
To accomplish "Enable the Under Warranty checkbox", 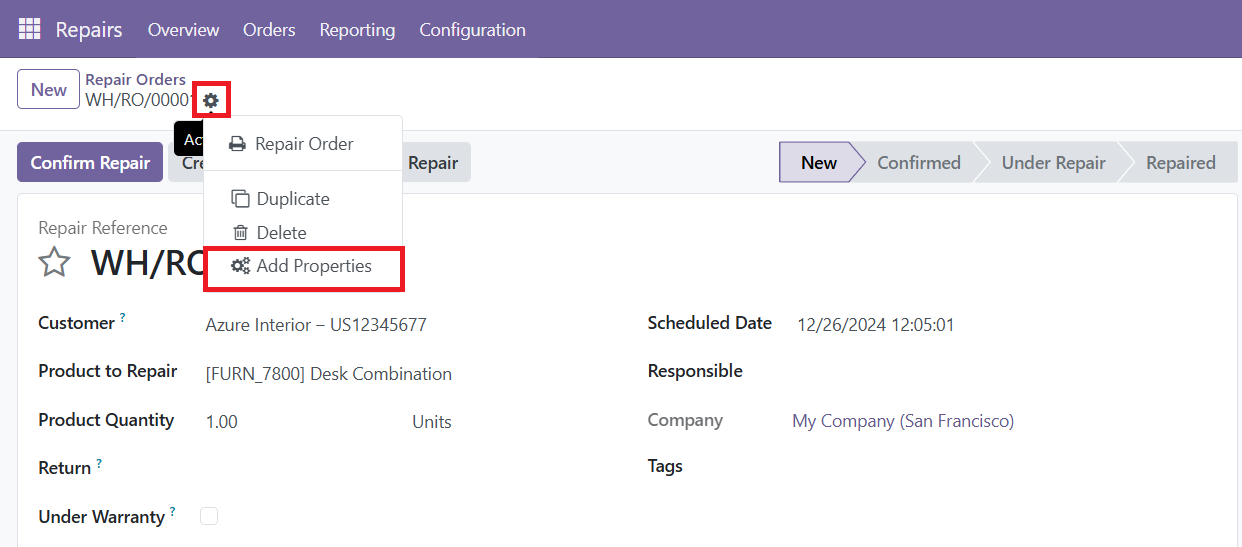I will tap(209, 516).
